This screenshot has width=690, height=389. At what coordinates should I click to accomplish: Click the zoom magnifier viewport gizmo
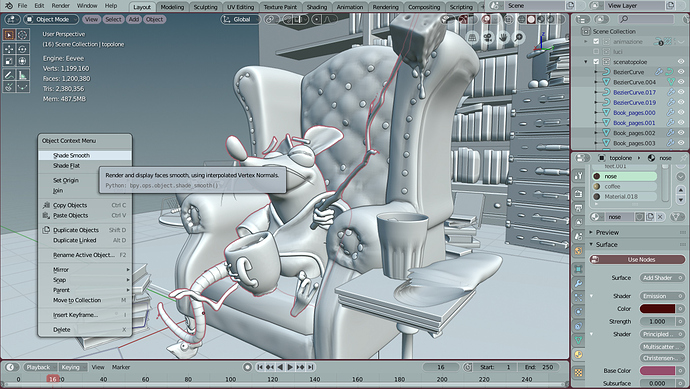(519, 38)
